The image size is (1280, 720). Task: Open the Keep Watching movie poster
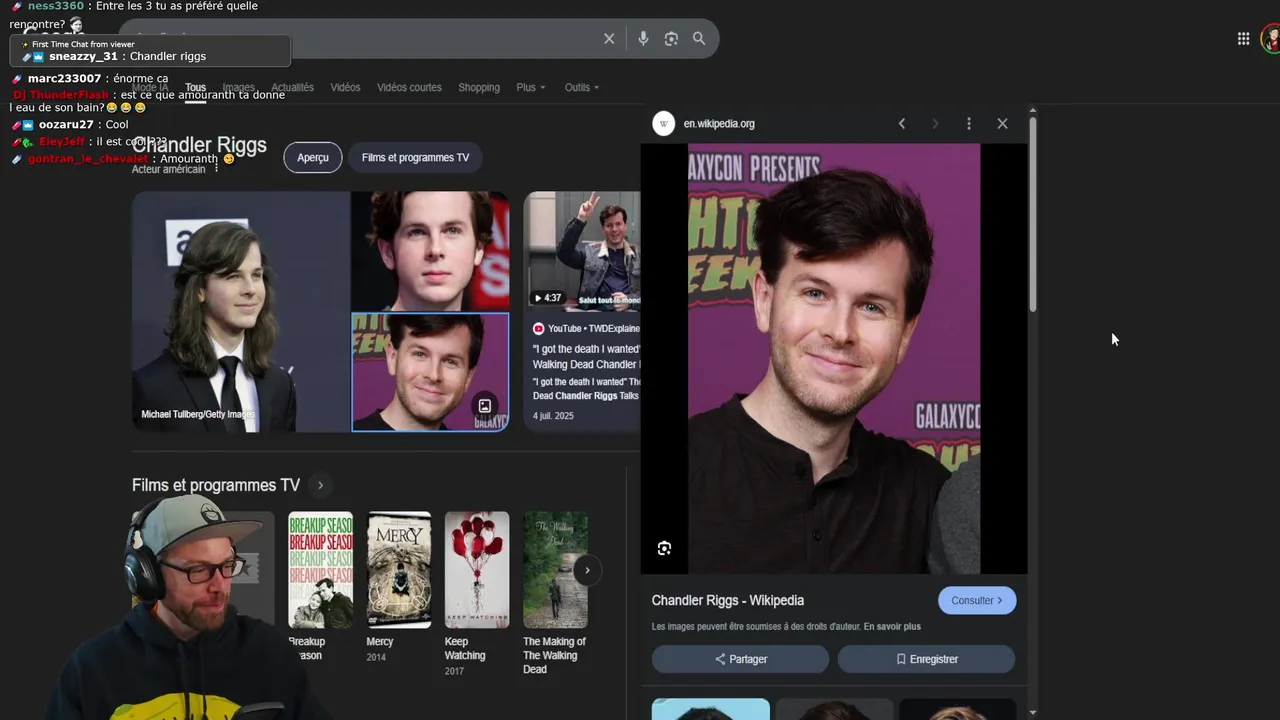tap(477, 570)
